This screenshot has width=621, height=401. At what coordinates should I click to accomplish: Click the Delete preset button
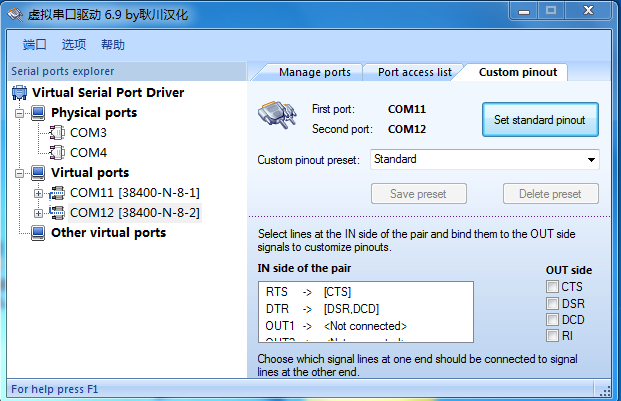(551, 194)
